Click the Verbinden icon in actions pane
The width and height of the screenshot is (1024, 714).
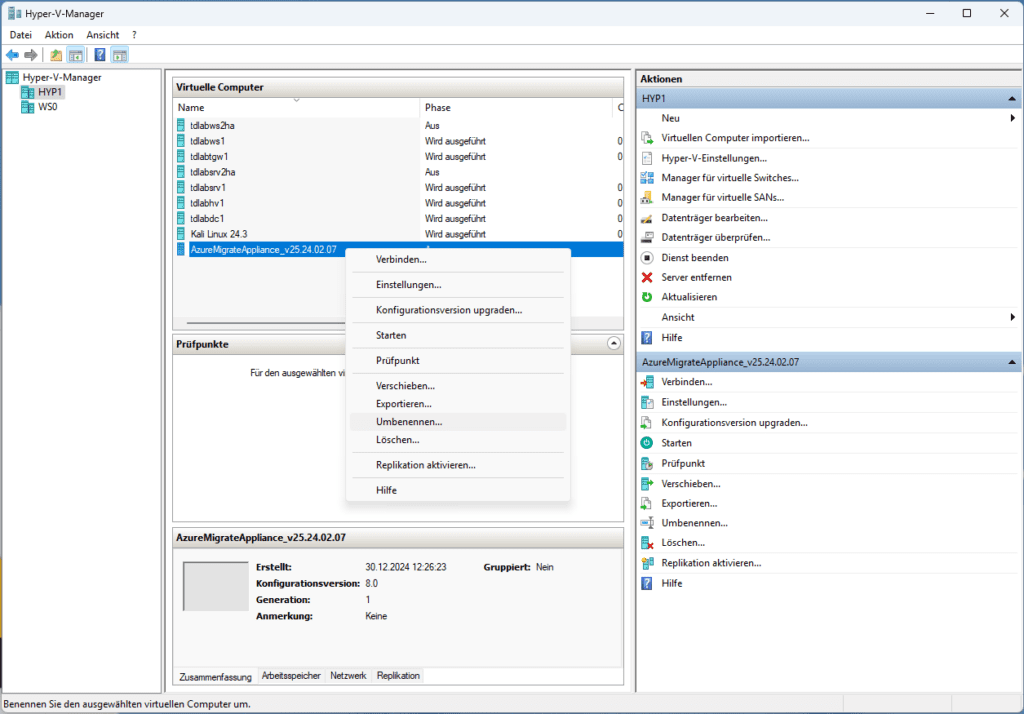[x=647, y=382]
